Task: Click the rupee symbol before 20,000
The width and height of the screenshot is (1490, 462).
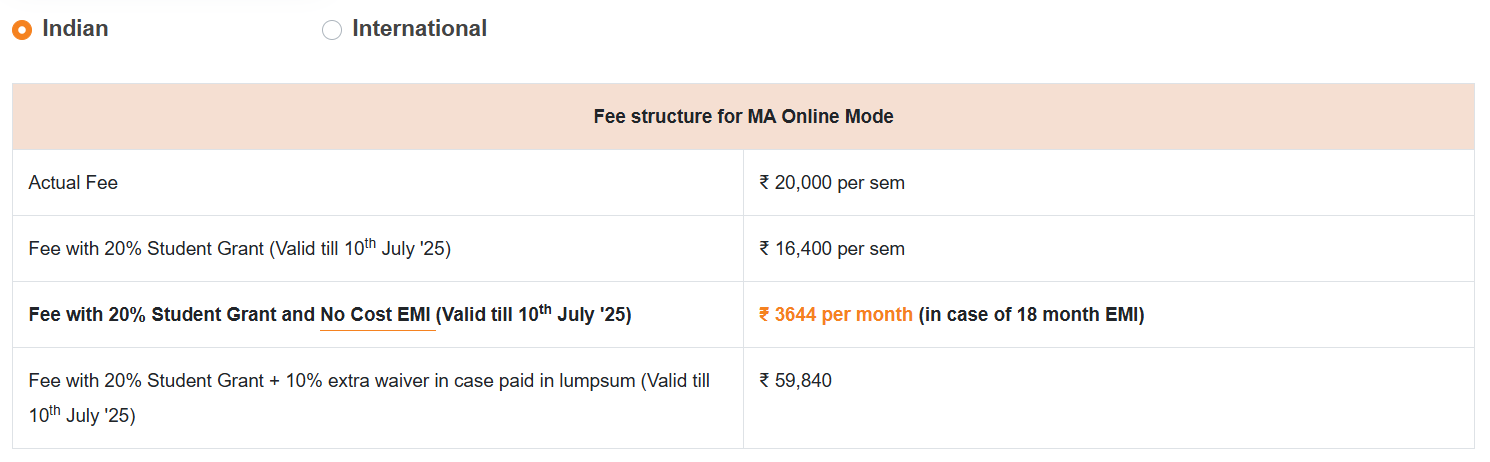Action: (x=765, y=183)
